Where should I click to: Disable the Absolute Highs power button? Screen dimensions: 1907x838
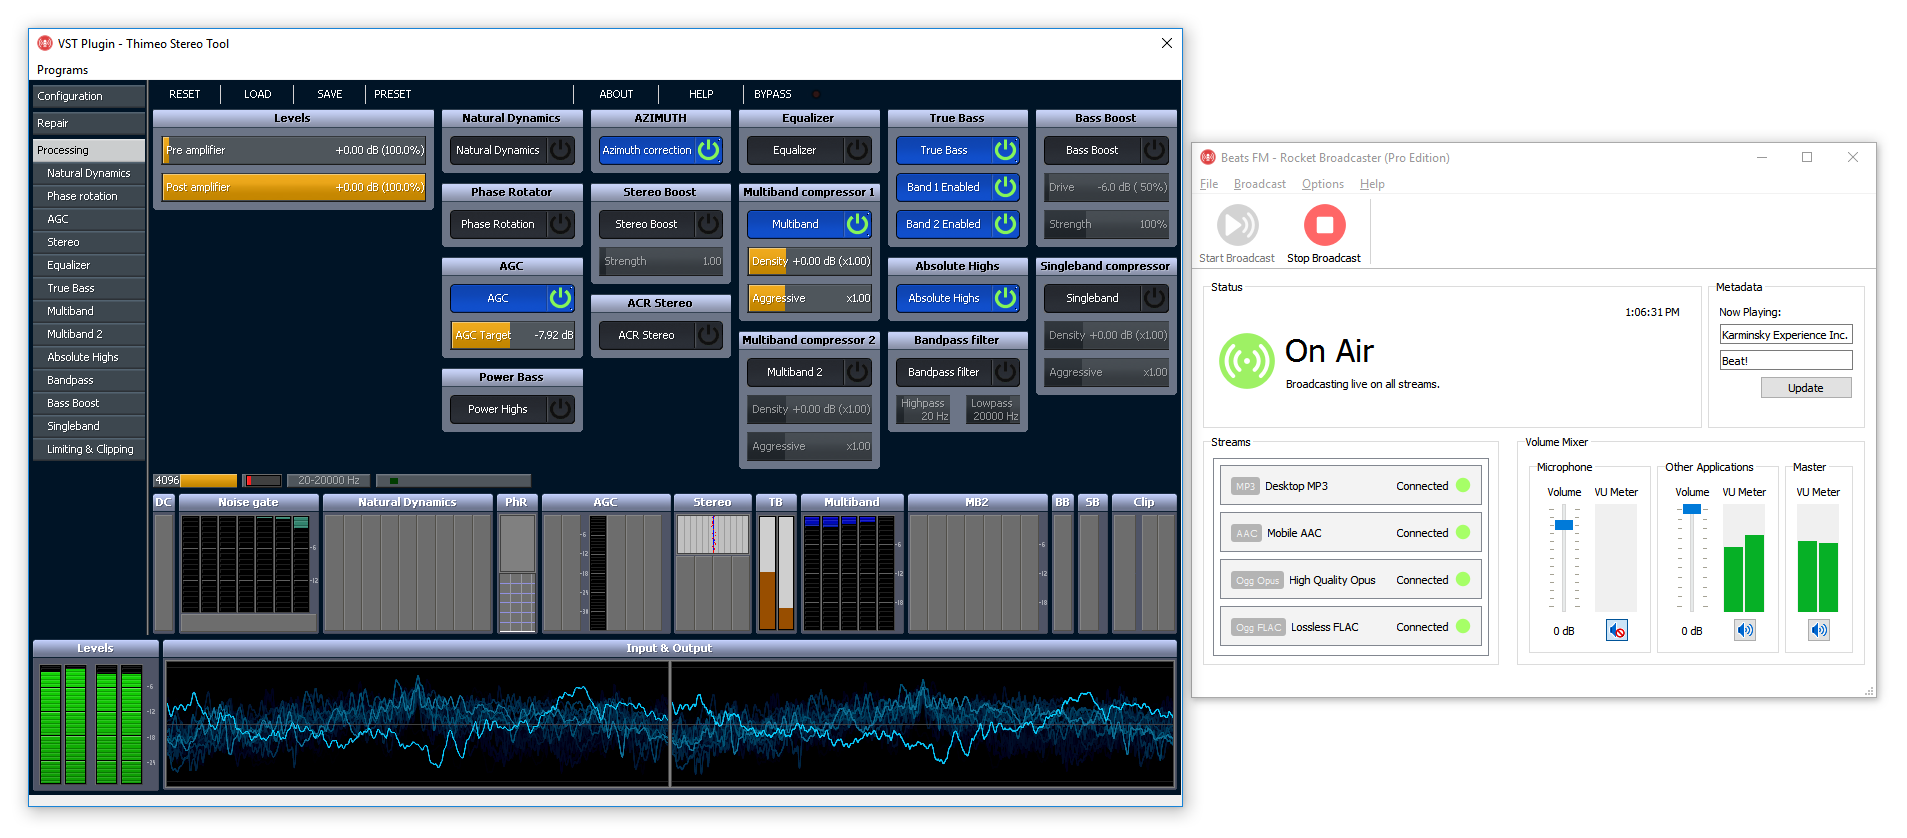click(1005, 298)
